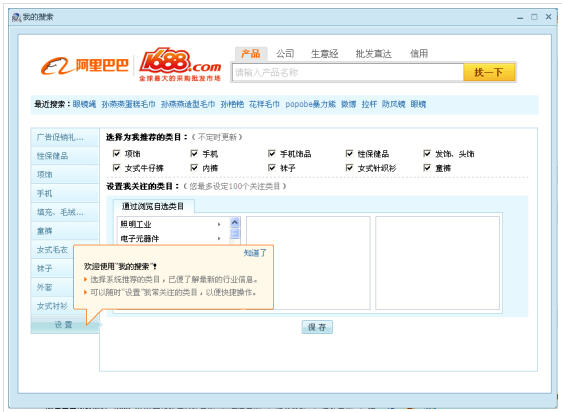This screenshot has width=562, height=412.
Task: Toggle the 手机饰品 checkbox
Action: 272,153
